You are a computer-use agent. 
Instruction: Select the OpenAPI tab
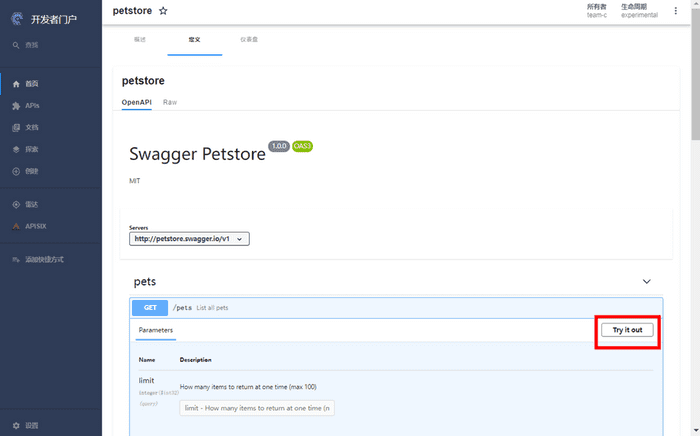point(137,102)
